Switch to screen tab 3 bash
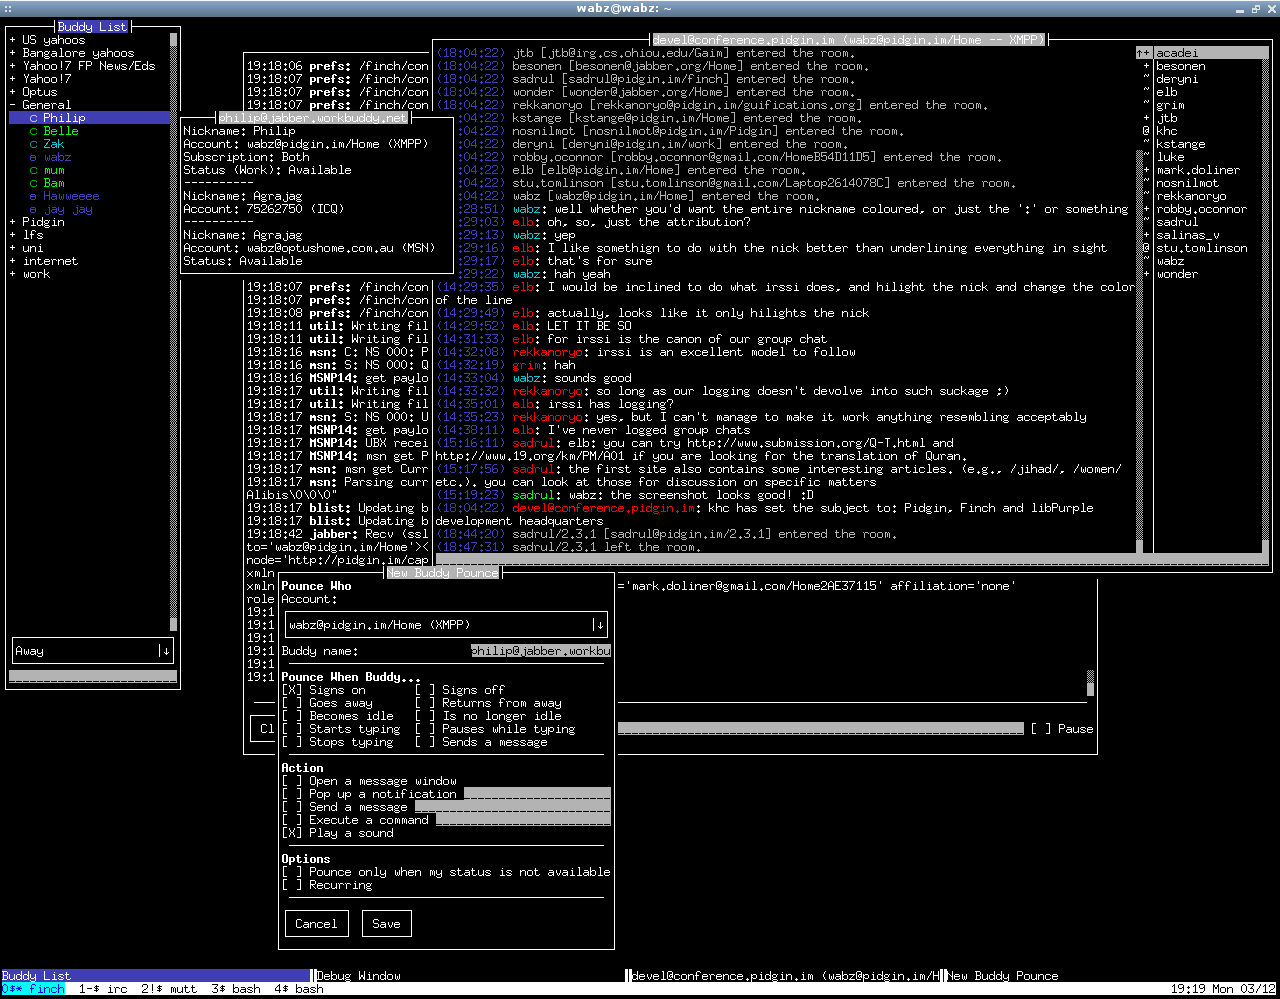Screen dimensions: 1280x999 [236, 989]
